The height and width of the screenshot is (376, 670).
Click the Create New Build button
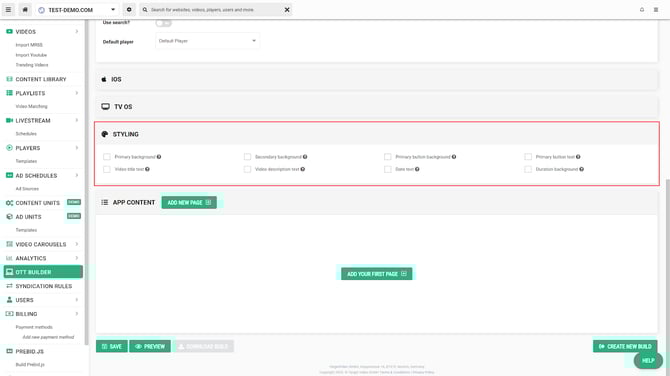click(625, 347)
